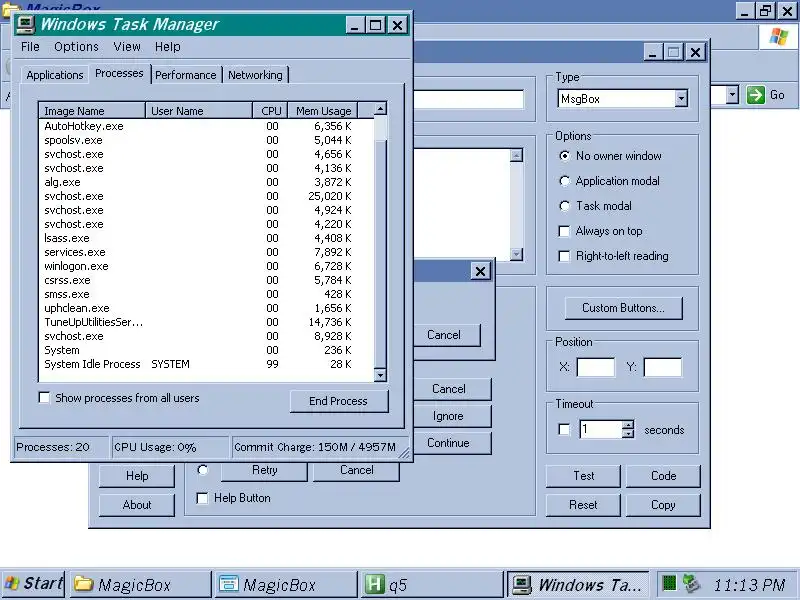
Task: Select the Retry/Cancel radio button
Action: pos(203,470)
